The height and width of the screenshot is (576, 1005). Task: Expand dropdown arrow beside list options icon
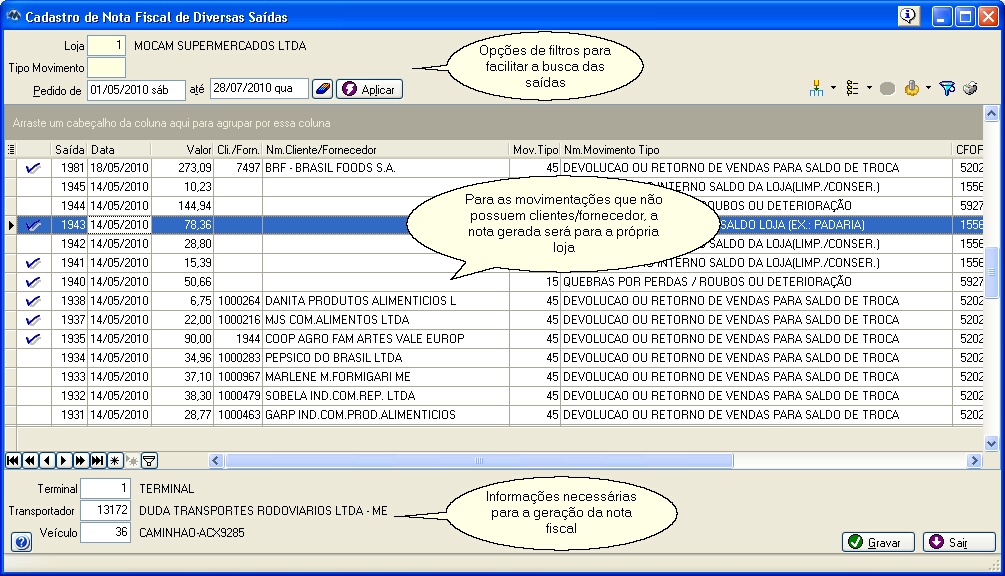868,88
